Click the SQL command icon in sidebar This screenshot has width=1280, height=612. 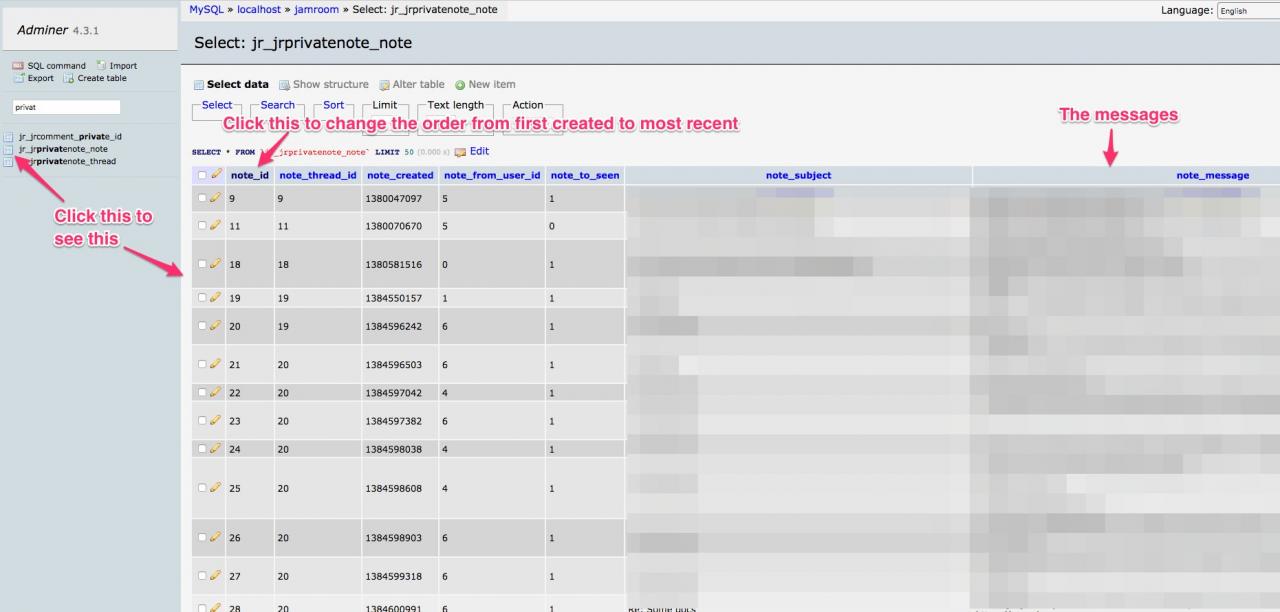coord(17,66)
